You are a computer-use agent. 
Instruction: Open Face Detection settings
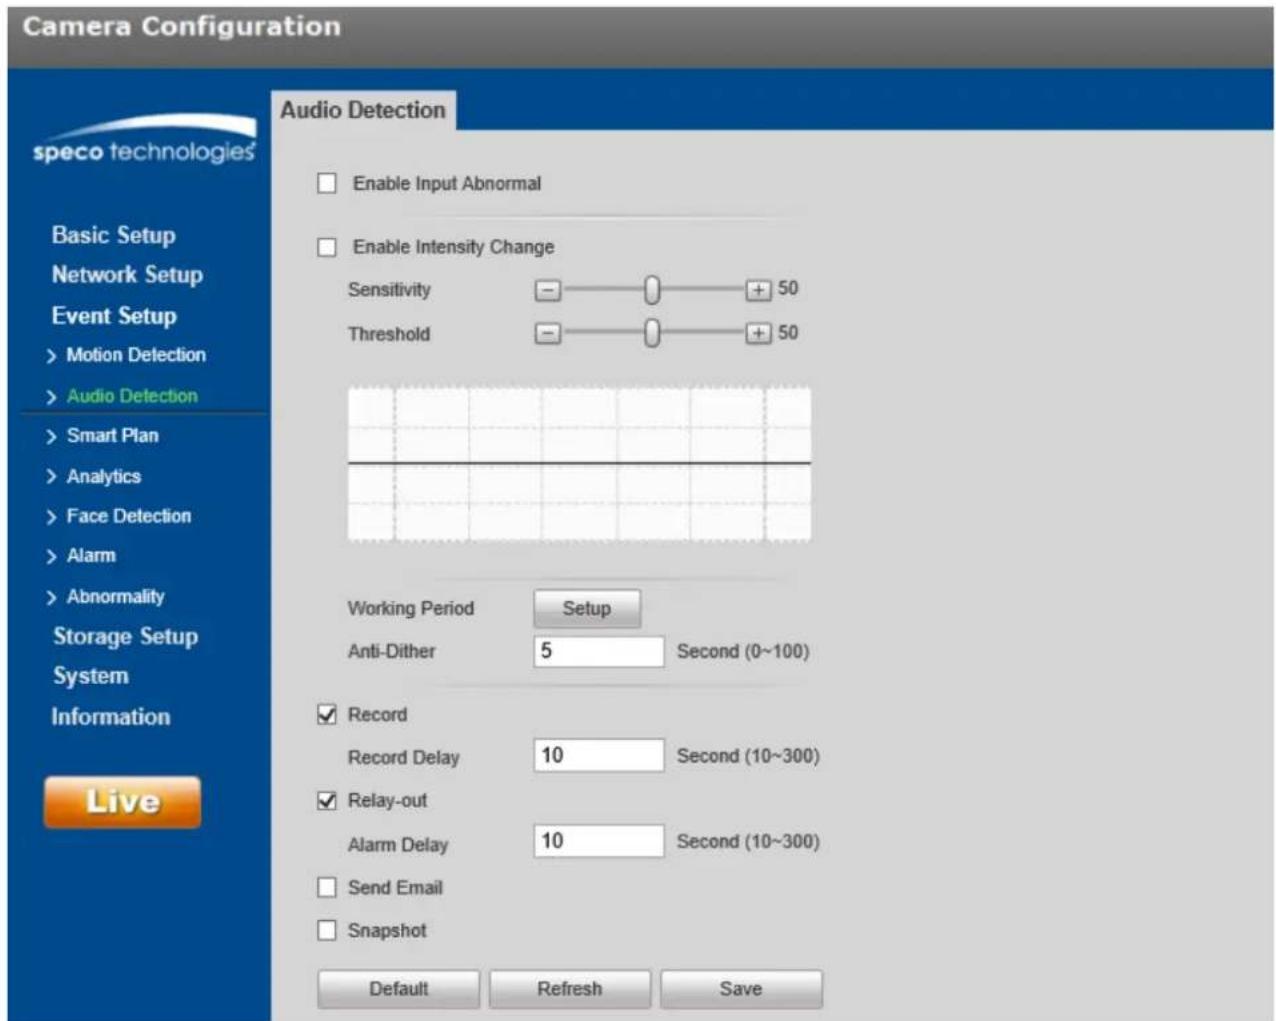click(128, 516)
